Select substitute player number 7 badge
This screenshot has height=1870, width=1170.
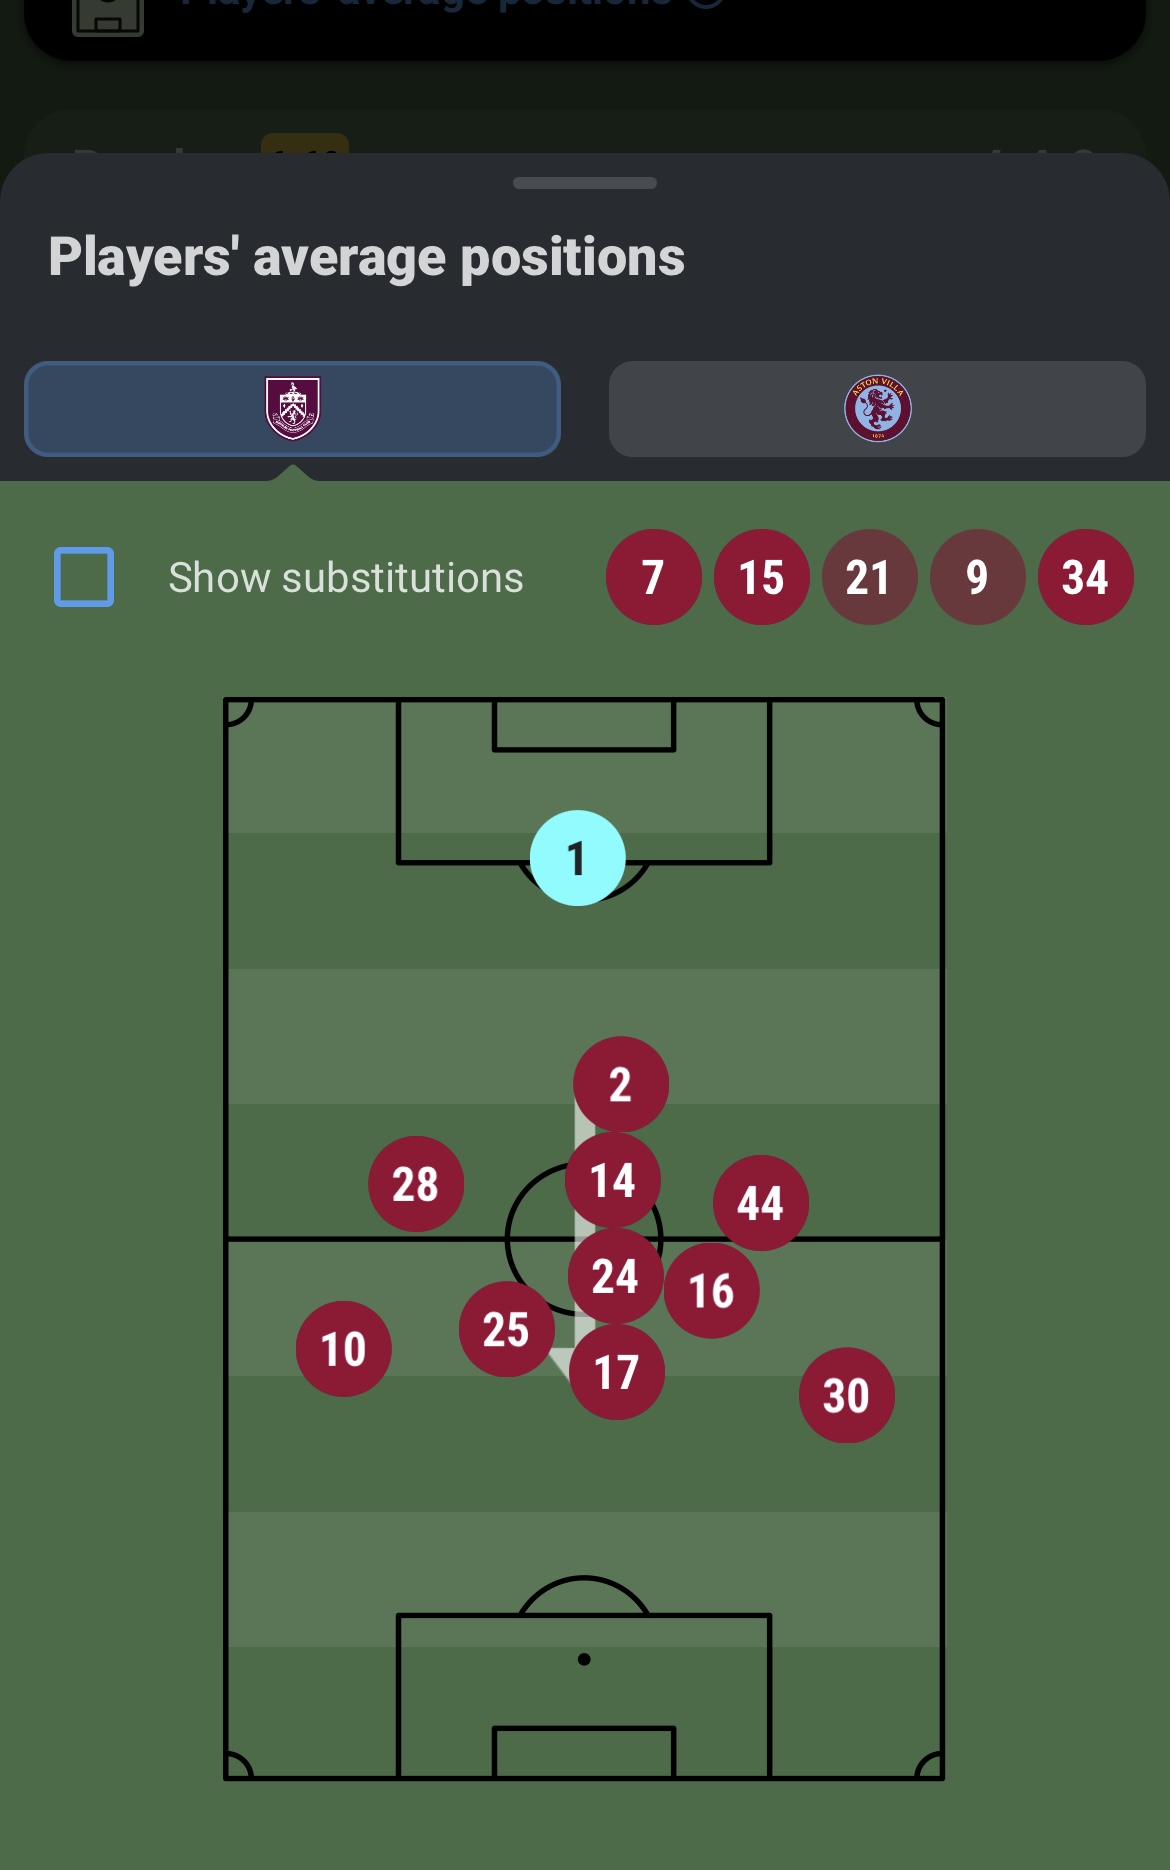(x=653, y=577)
